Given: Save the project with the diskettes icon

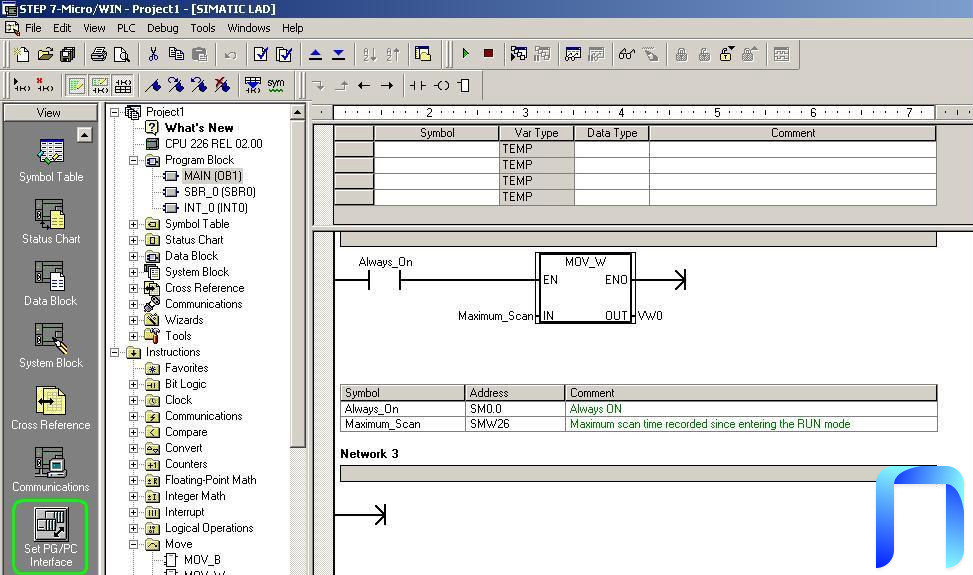Looking at the screenshot, I should click(x=68, y=55).
